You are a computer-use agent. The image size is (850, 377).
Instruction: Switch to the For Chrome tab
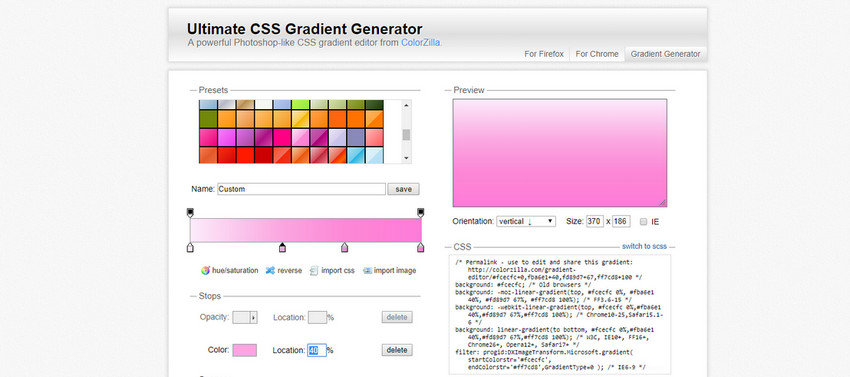(597, 54)
